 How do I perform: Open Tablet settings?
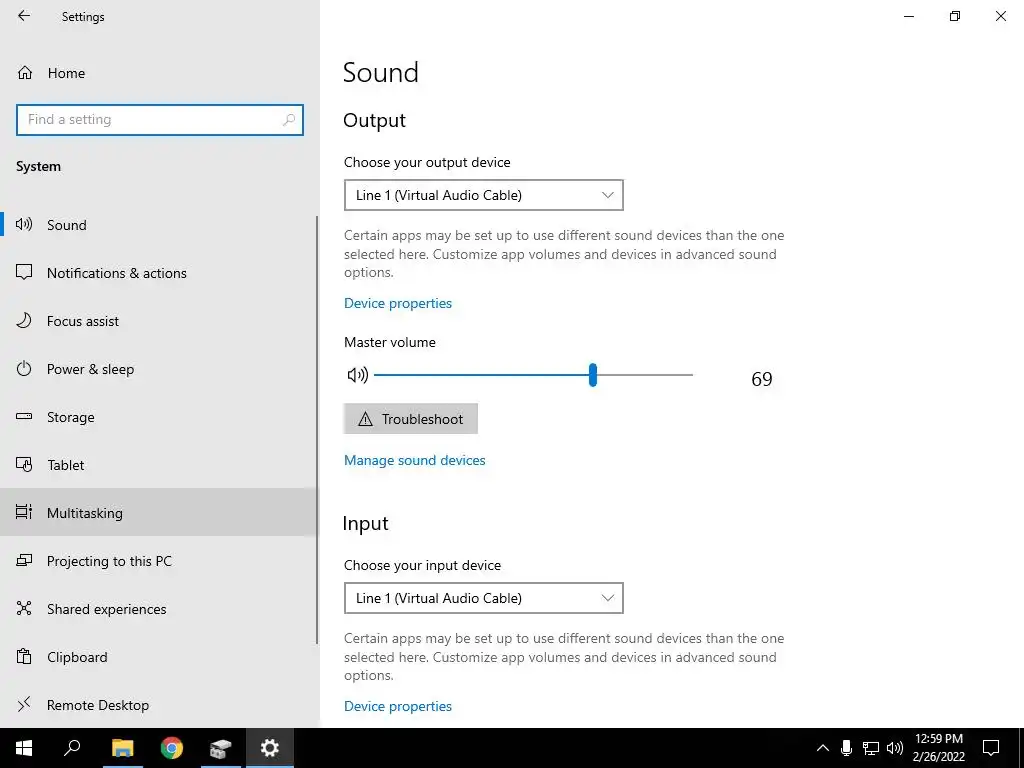160,465
